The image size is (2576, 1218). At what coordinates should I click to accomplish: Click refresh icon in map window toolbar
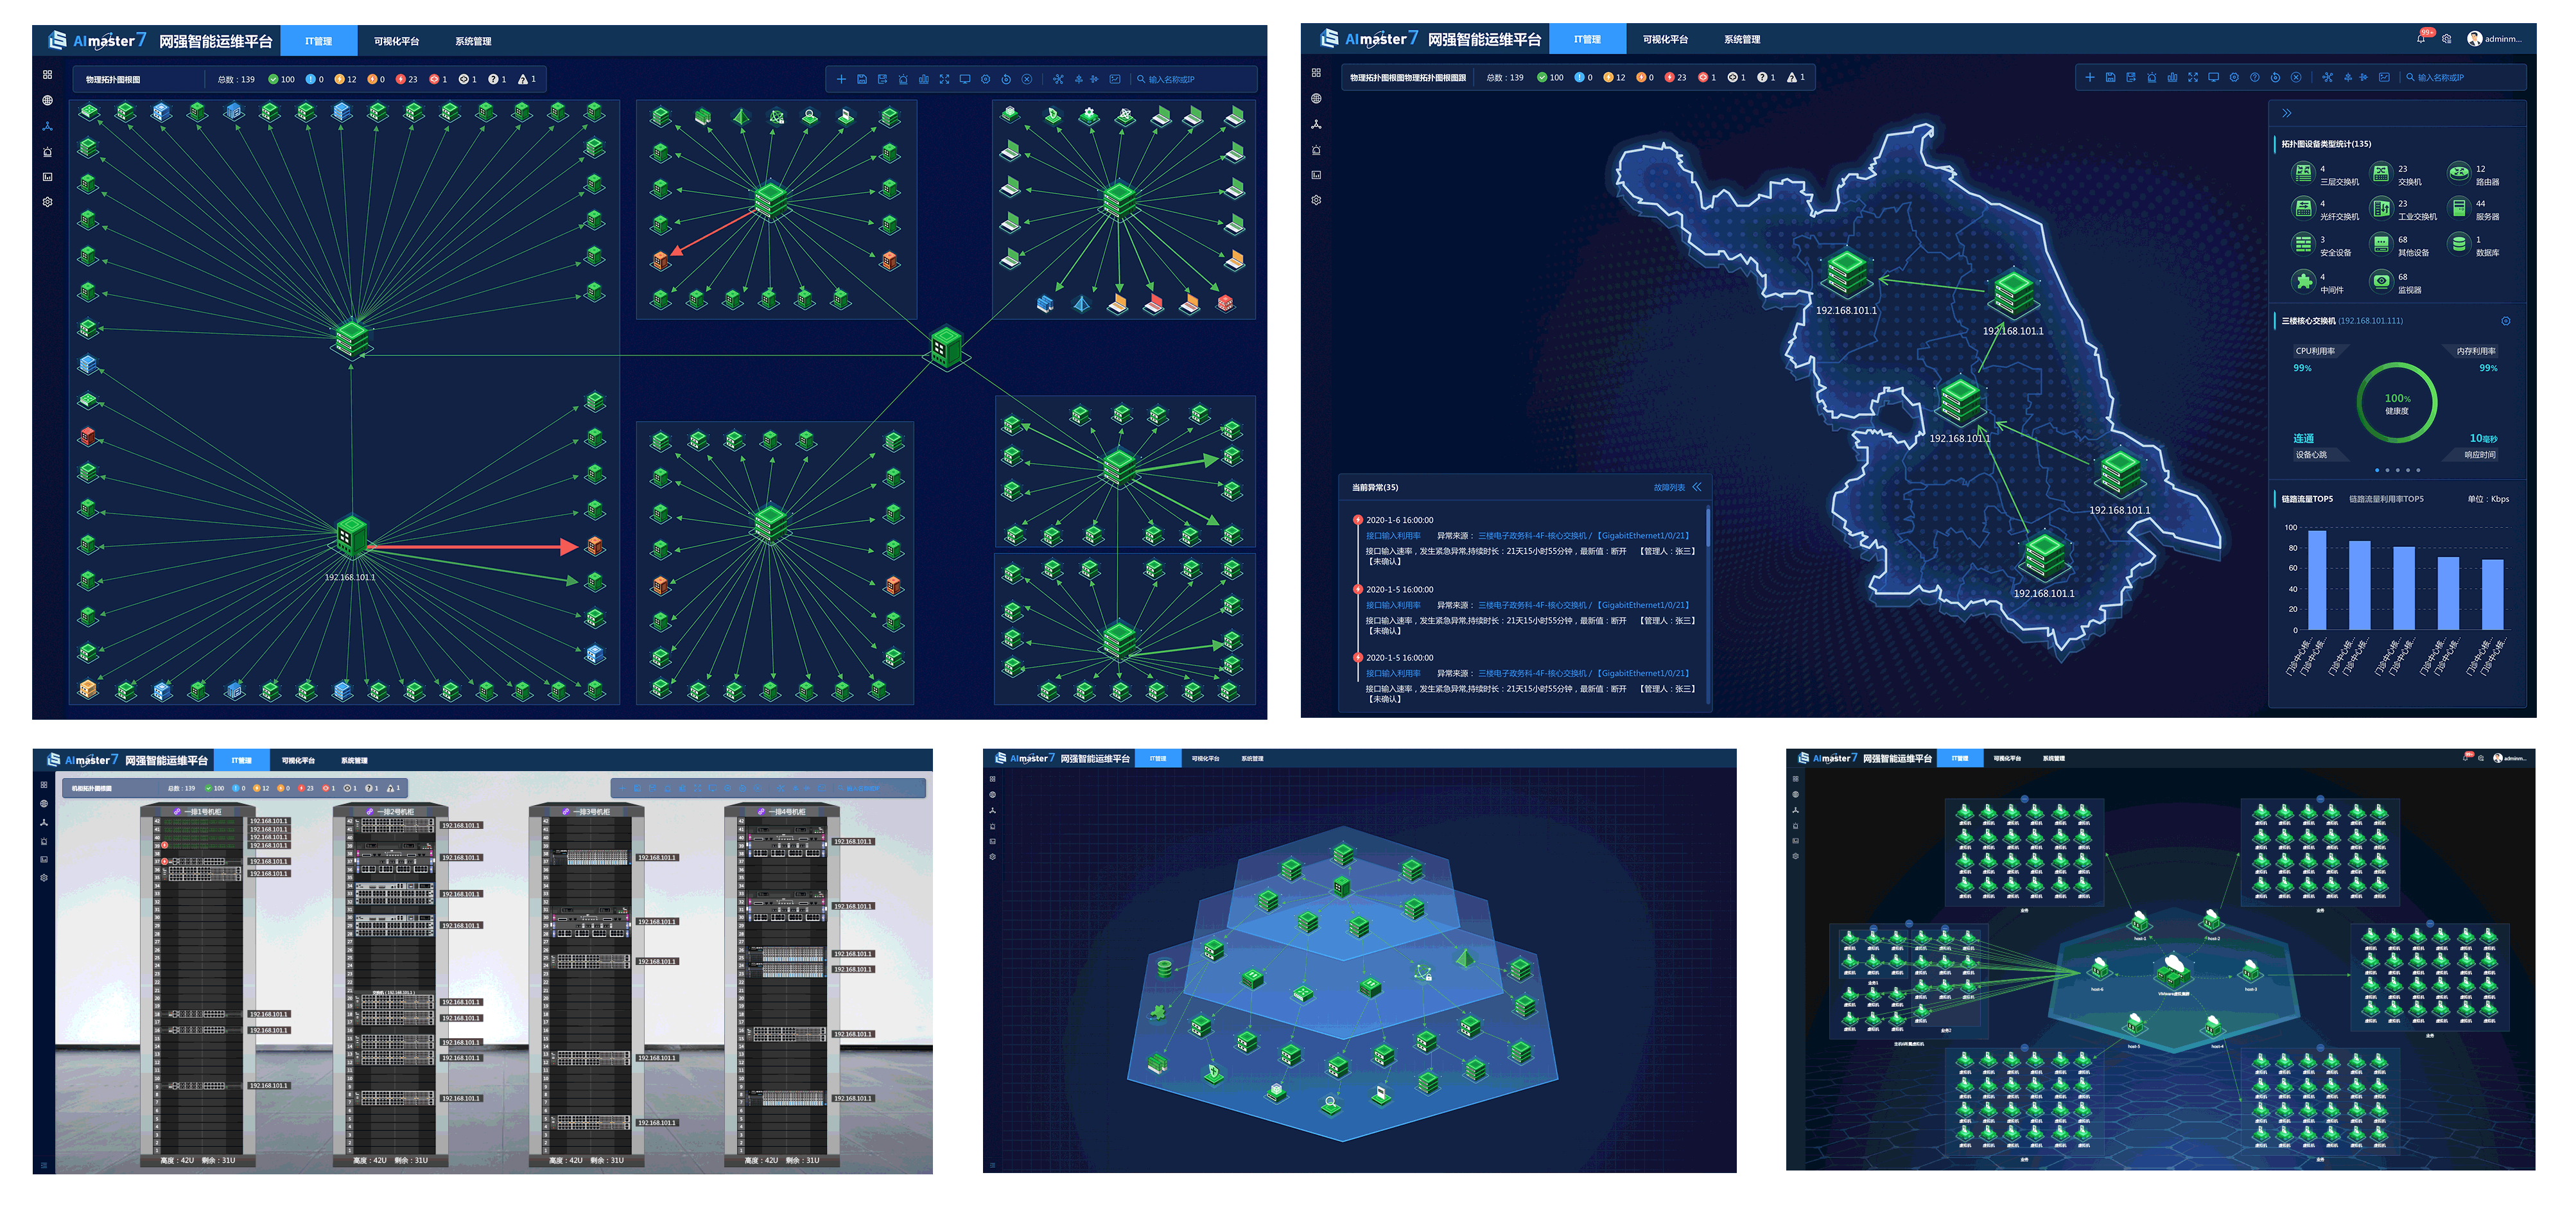(x=2275, y=77)
